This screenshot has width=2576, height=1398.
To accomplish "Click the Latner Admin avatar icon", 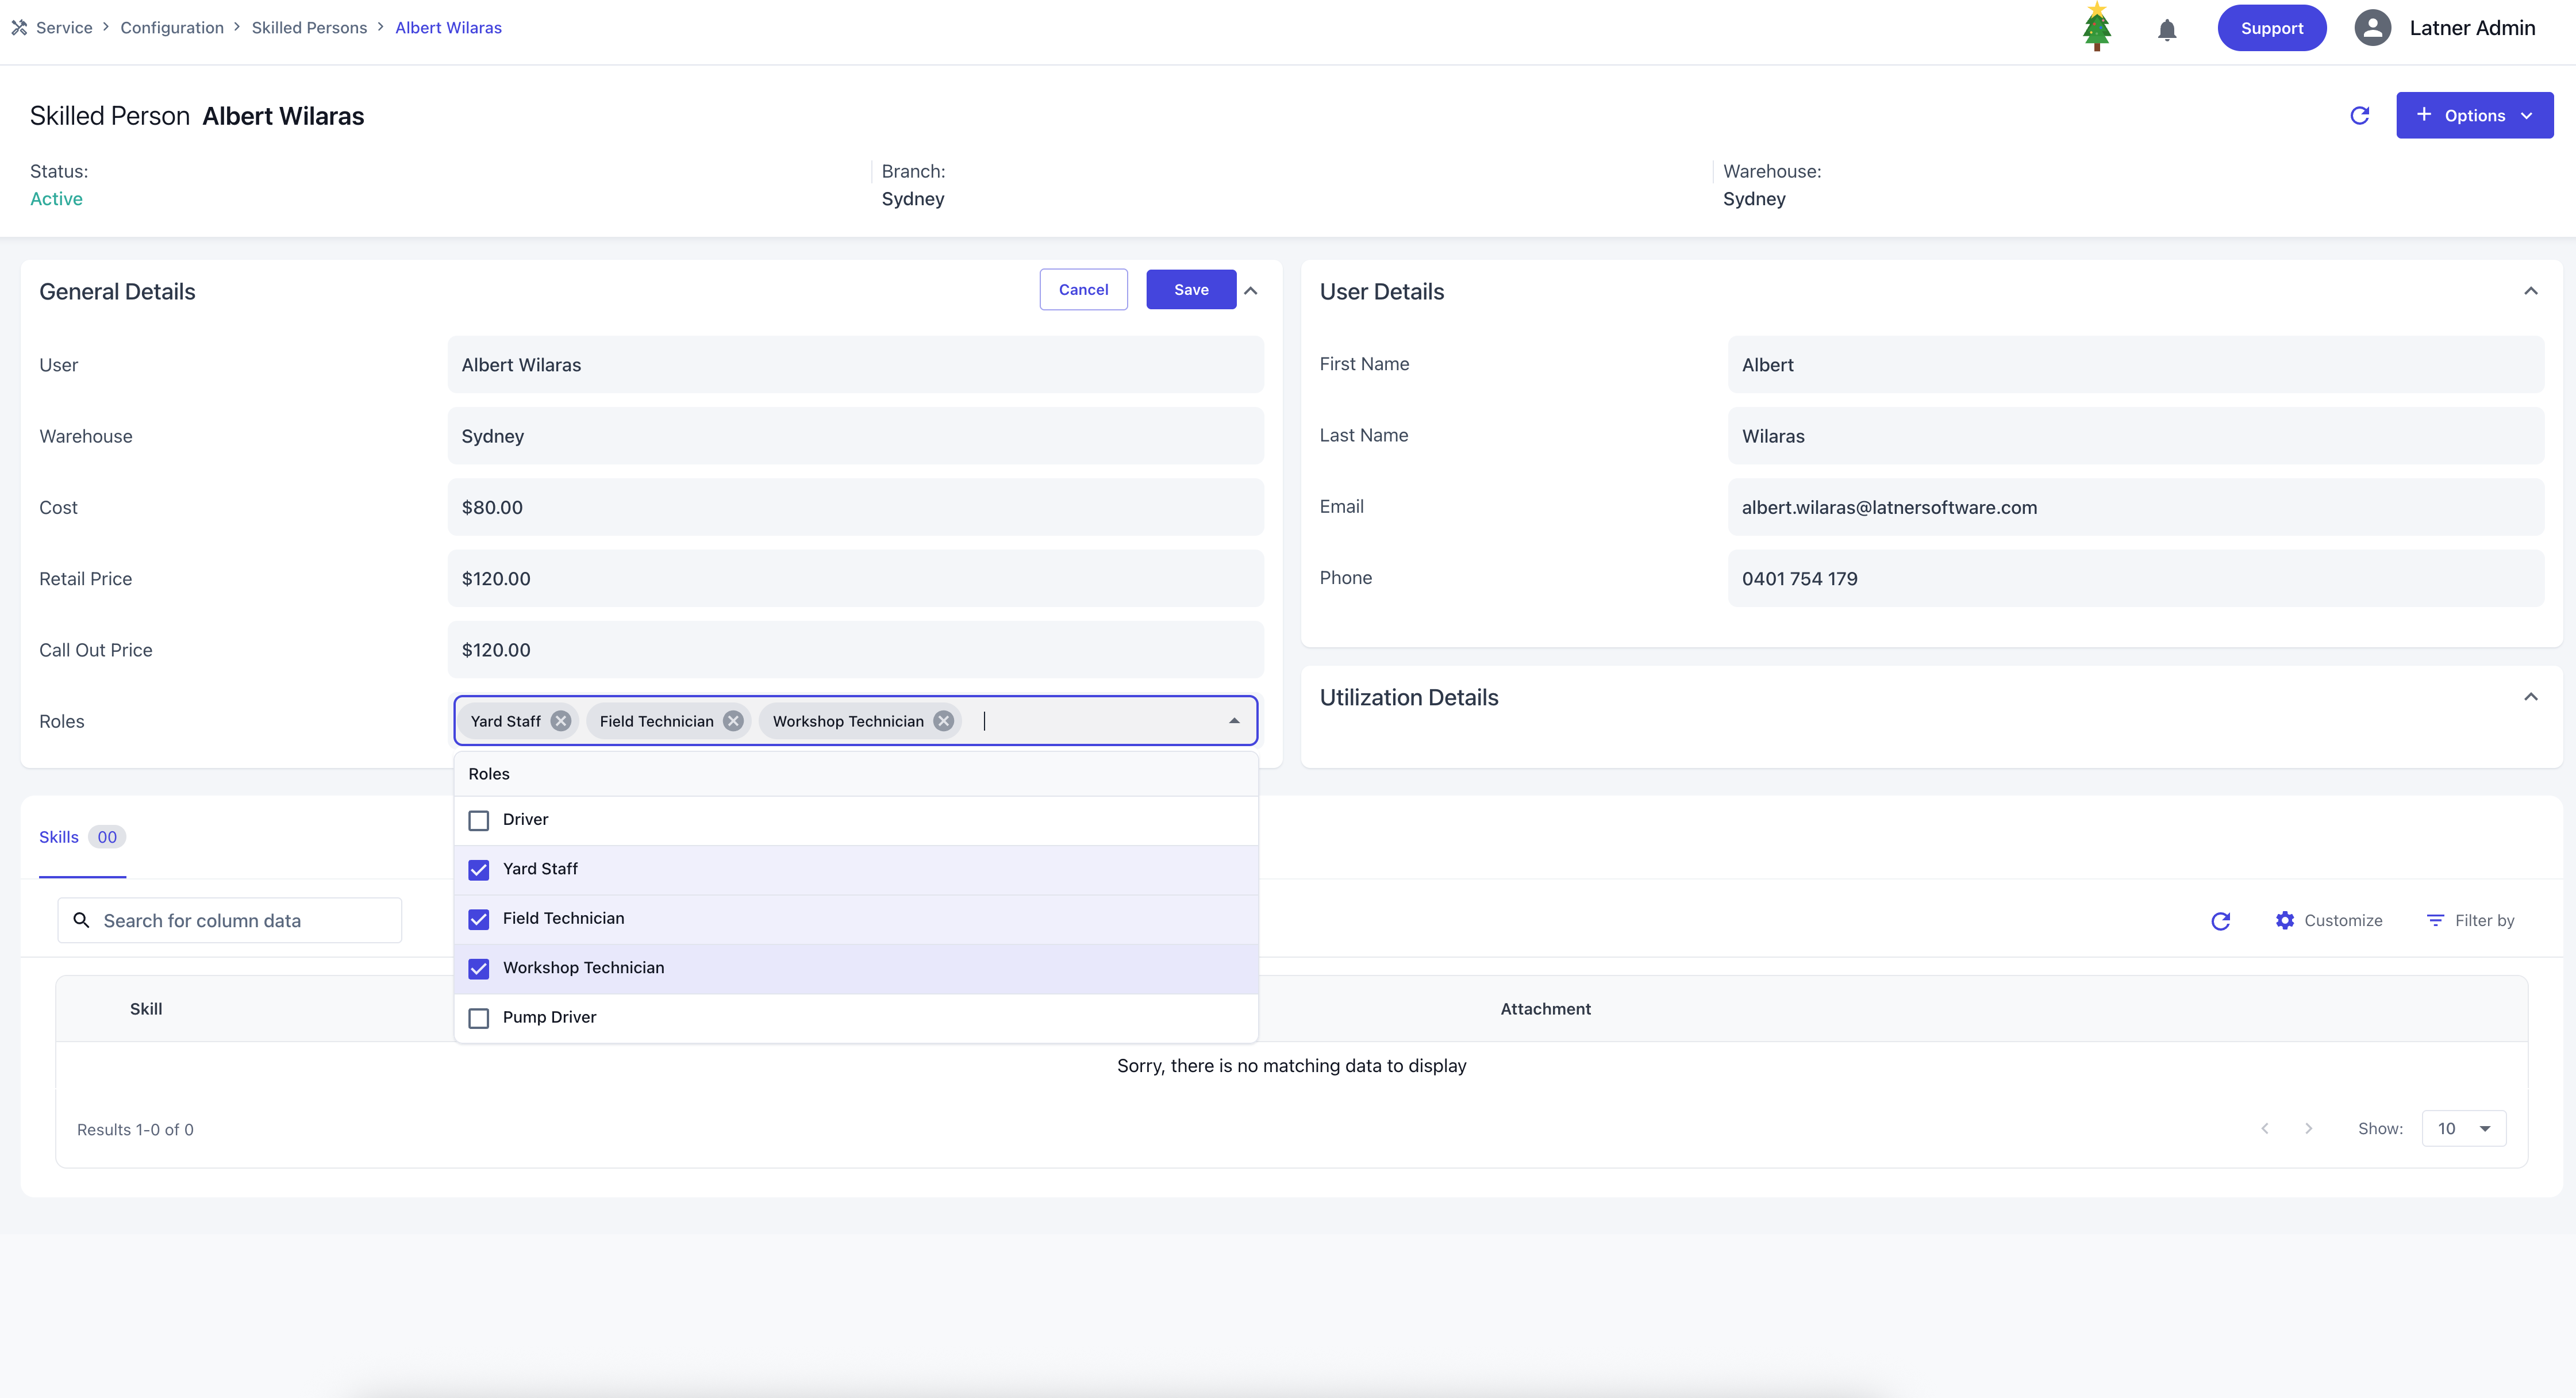I will tap(2372, 28).
